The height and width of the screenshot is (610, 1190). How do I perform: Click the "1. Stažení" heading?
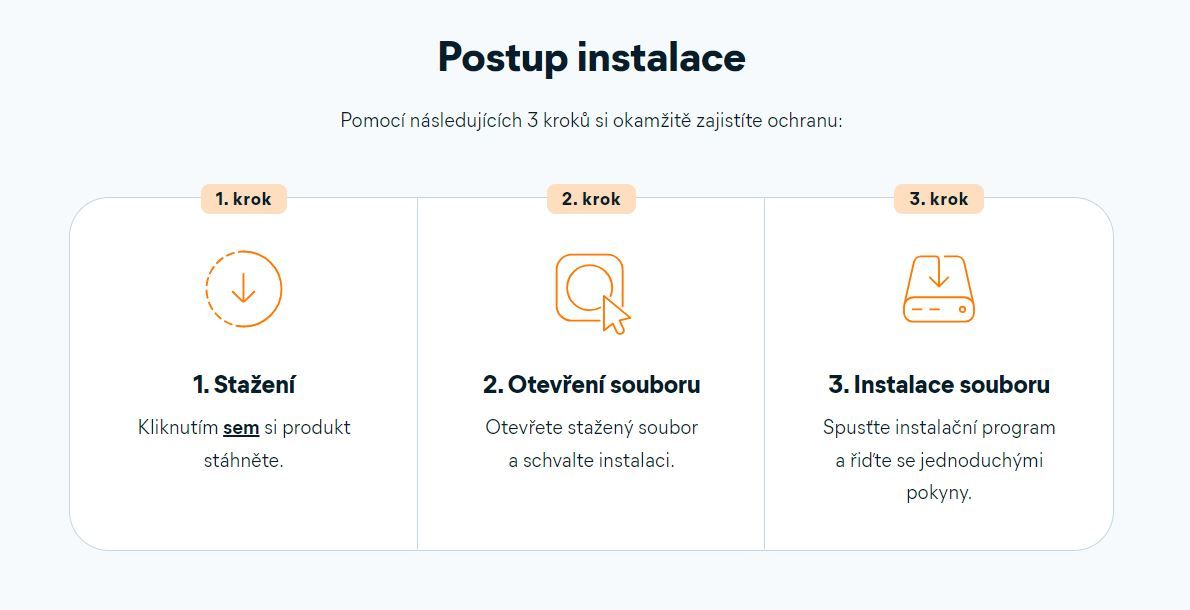tap(244, 385)
